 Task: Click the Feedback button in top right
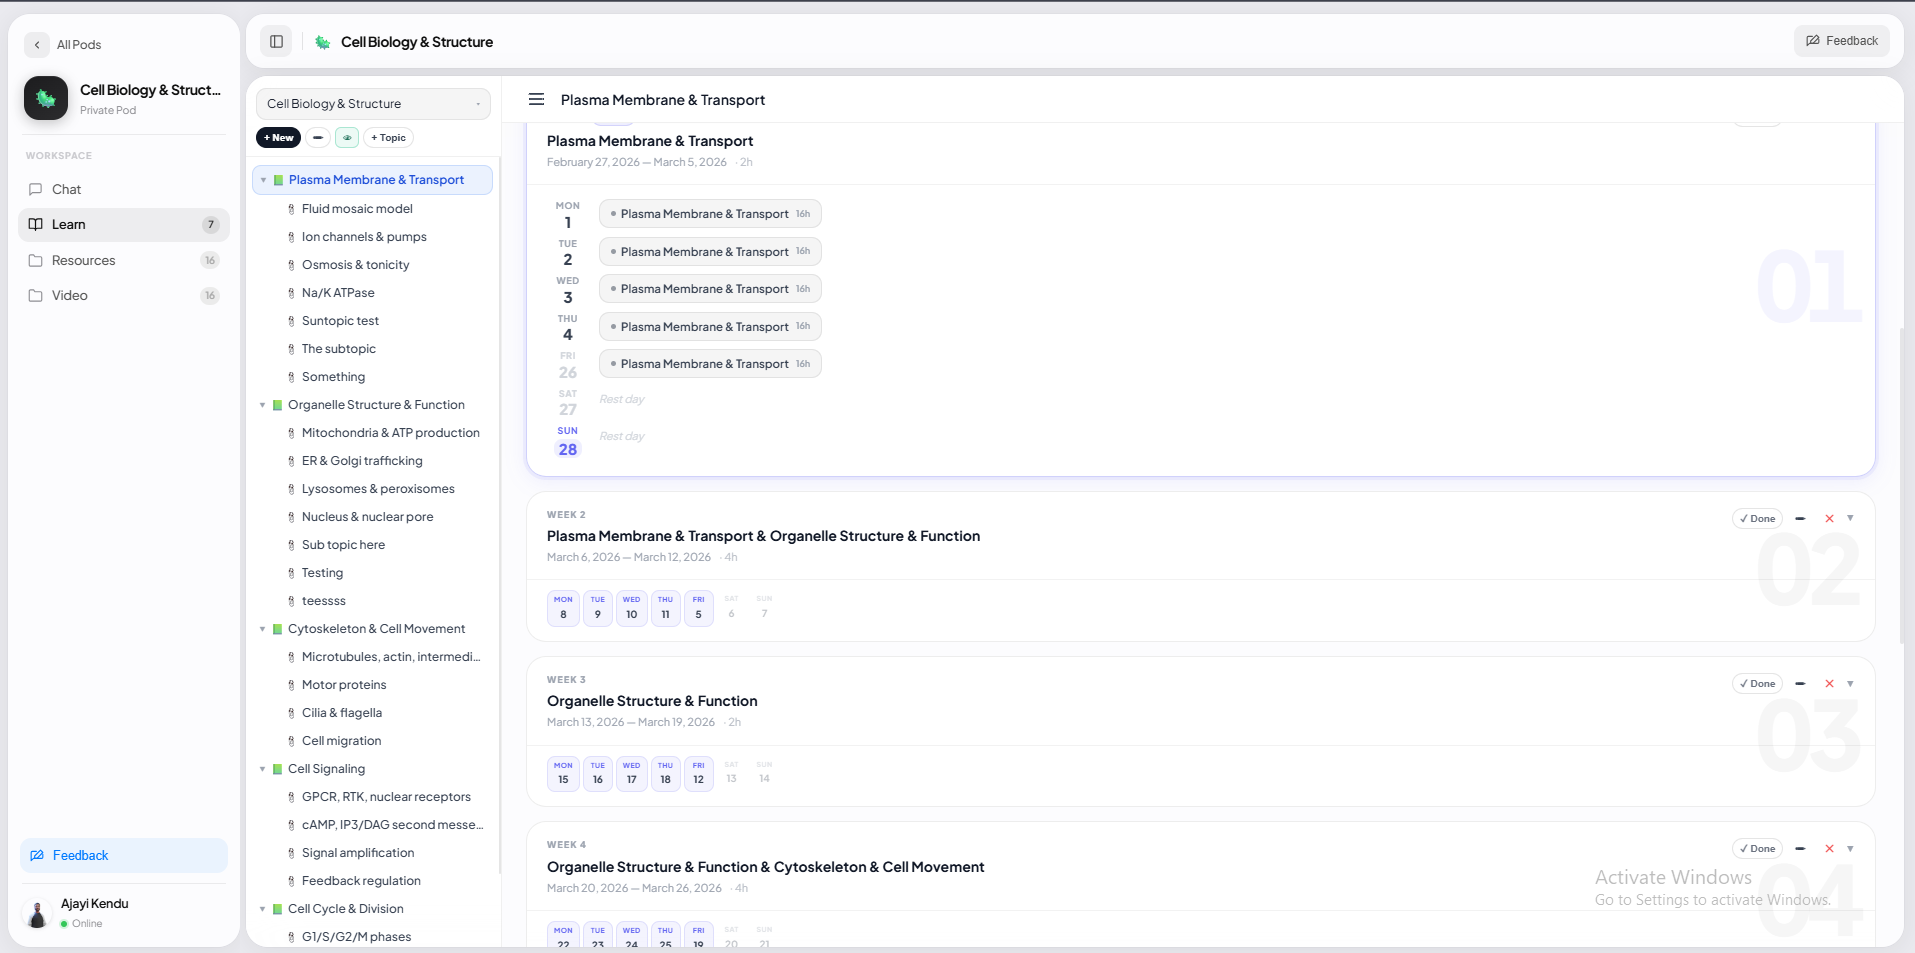click(1841, 41)
